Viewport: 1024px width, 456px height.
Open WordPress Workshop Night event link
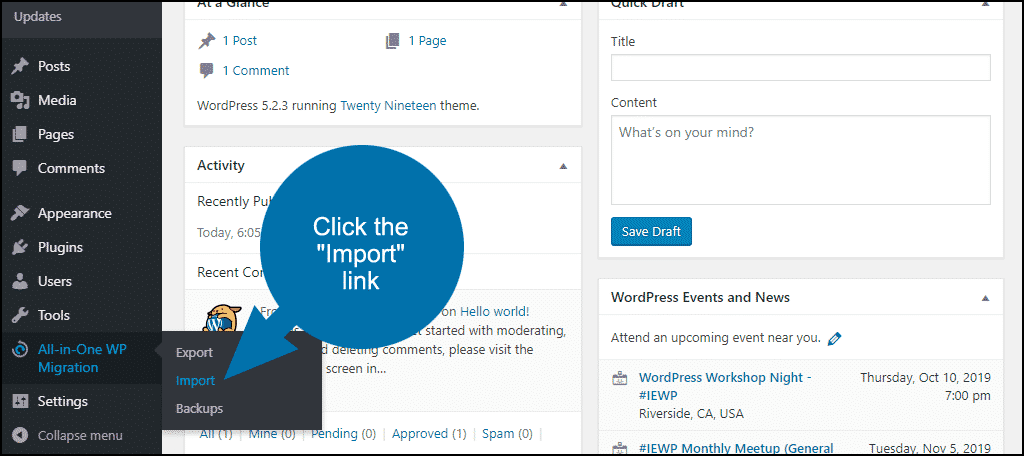point(725,386)
